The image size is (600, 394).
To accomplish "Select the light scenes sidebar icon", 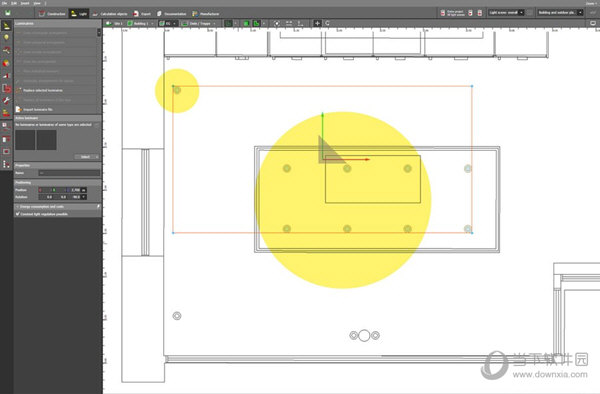I will coord(6,75).
